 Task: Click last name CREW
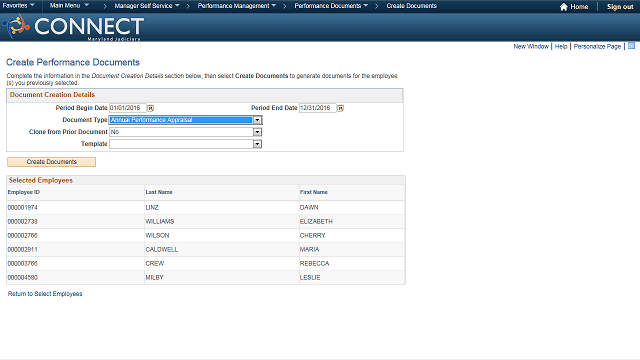coord(155,264)
